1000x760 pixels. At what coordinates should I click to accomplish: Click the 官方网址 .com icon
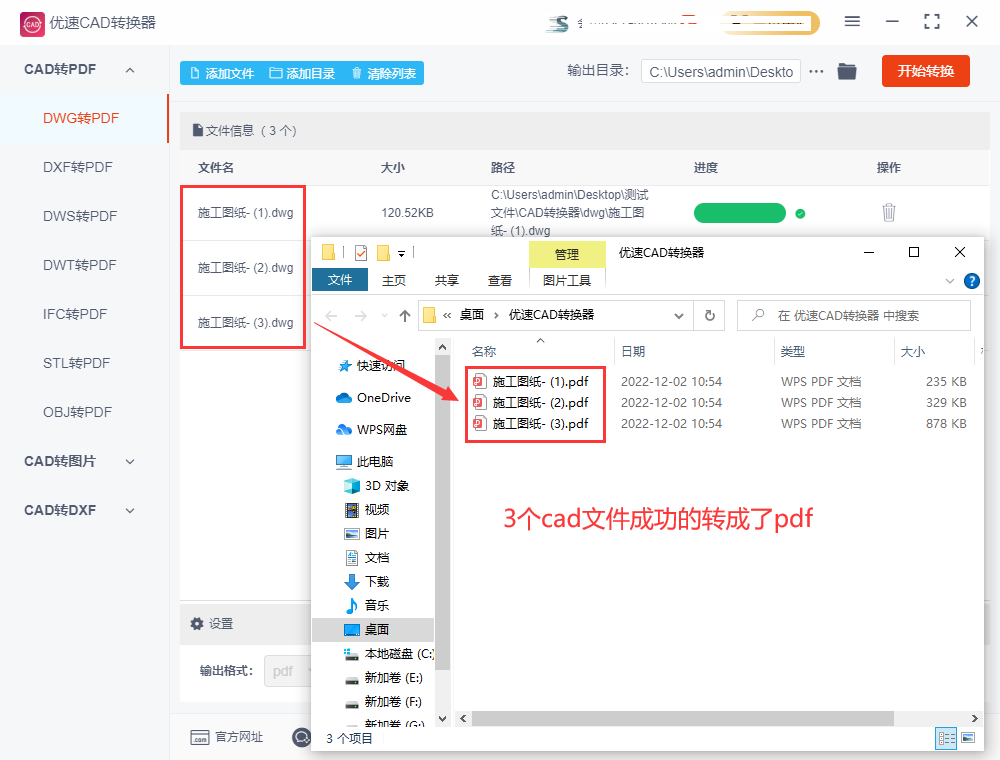click(x=200, y=738)
